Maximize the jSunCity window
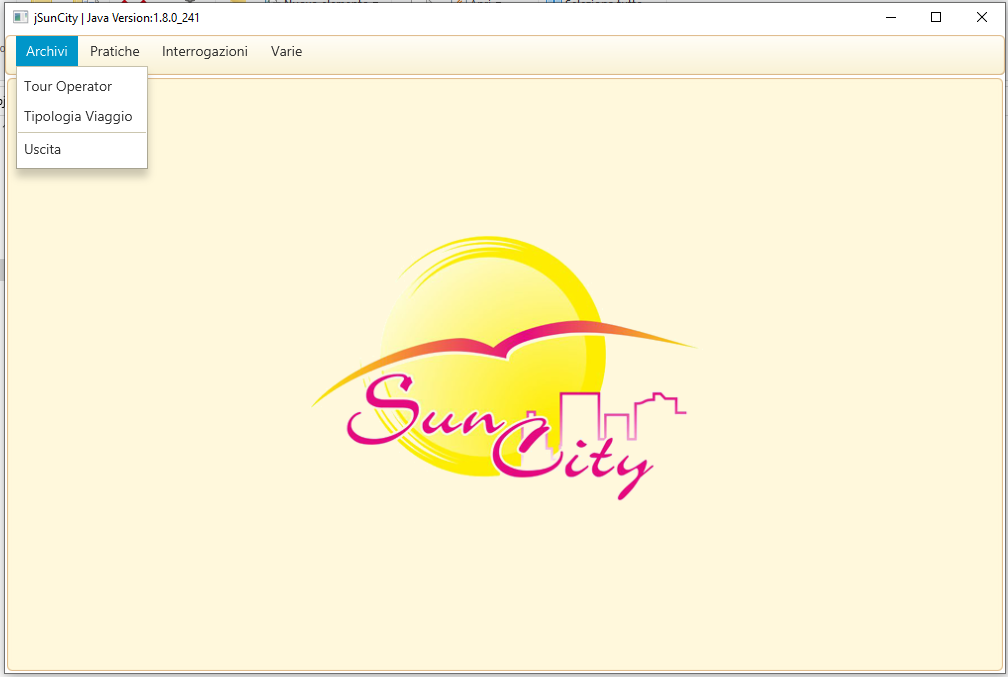Viewport: 1008px width, 677px height. pyautogui.click(x=936, y=17)
